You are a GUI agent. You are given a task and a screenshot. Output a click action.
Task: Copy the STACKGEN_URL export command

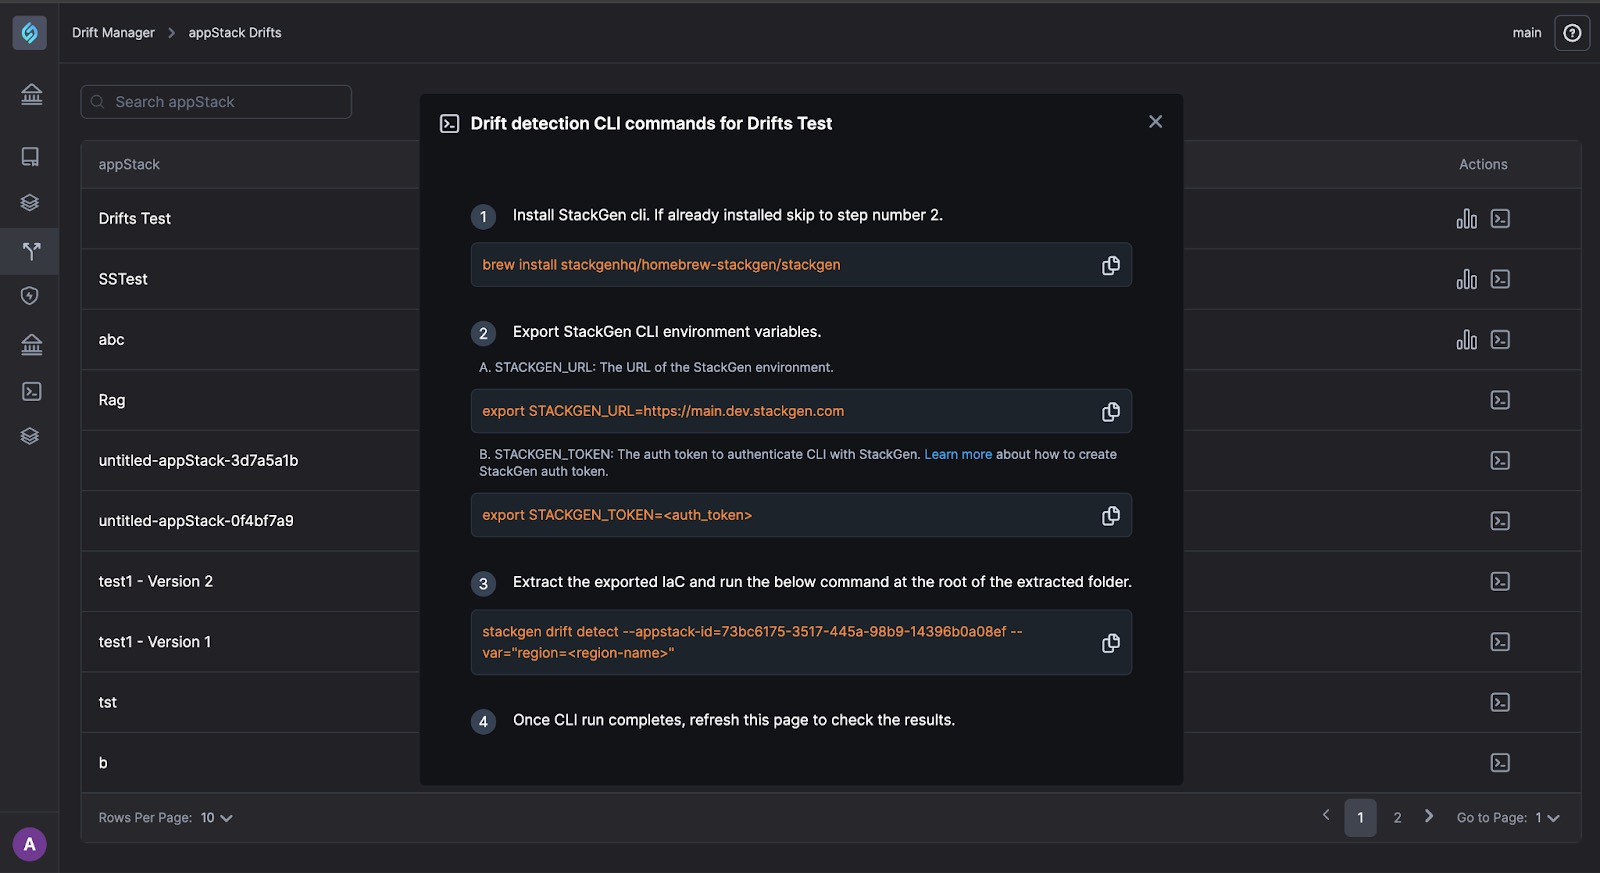coord(1110,412)
